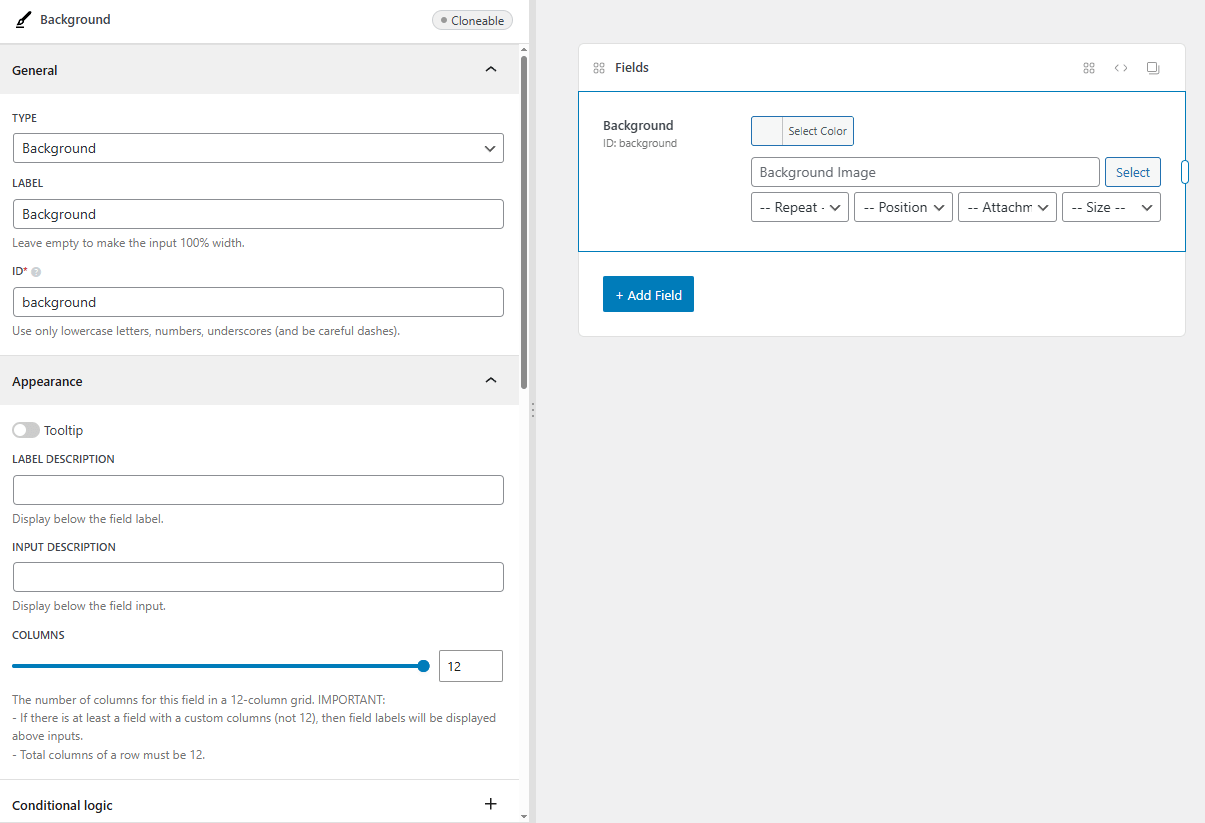Open the Repeat dropdown
This screenshot has height=823, width=1205.
[x=799, y=207]
